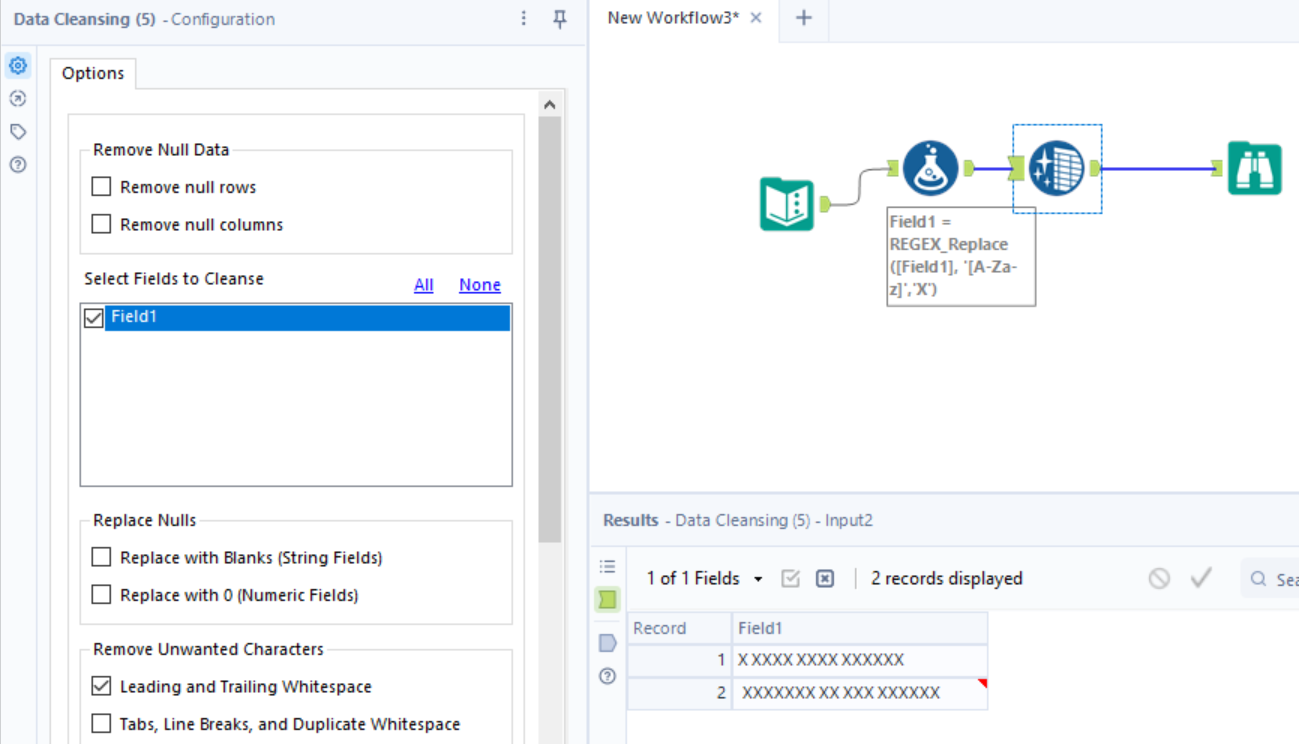Click the navigation arrow icon in left sidebar

pos(17,98)
